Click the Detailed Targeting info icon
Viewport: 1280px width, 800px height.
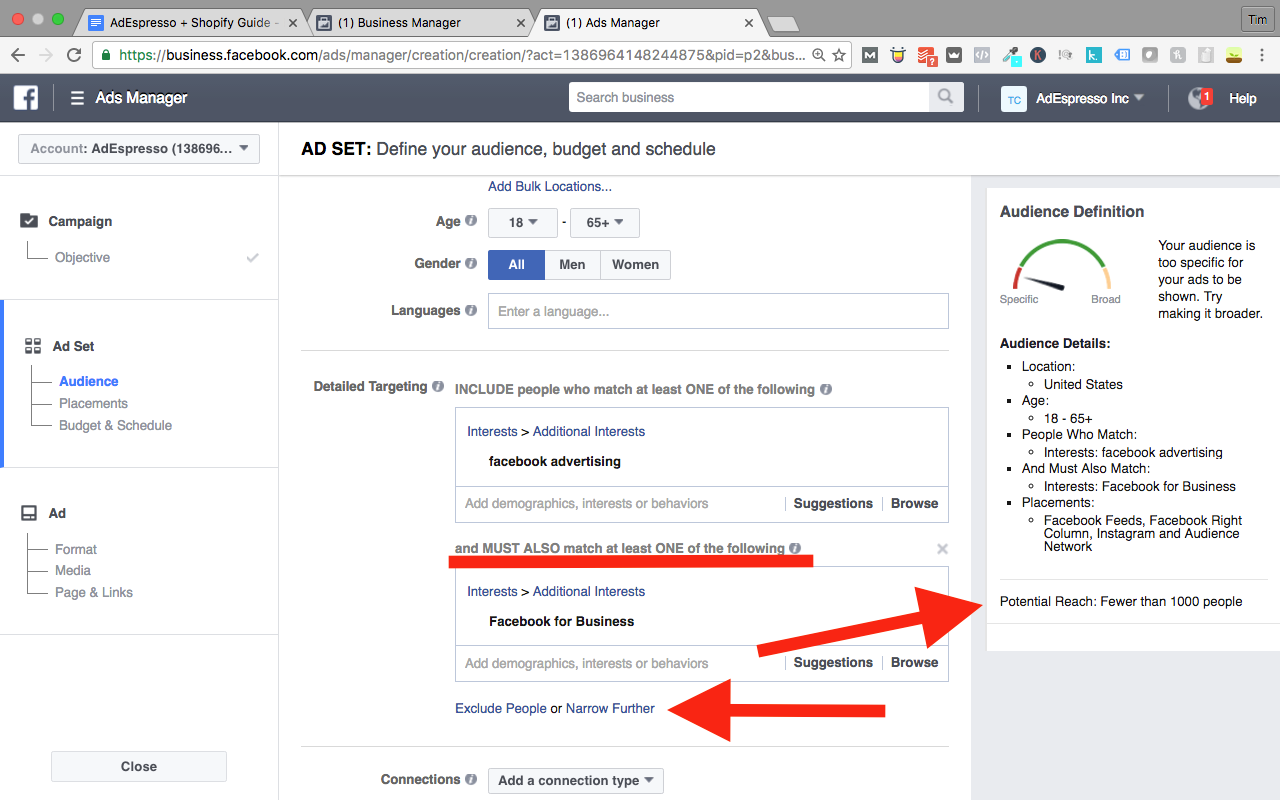point(437,386)
